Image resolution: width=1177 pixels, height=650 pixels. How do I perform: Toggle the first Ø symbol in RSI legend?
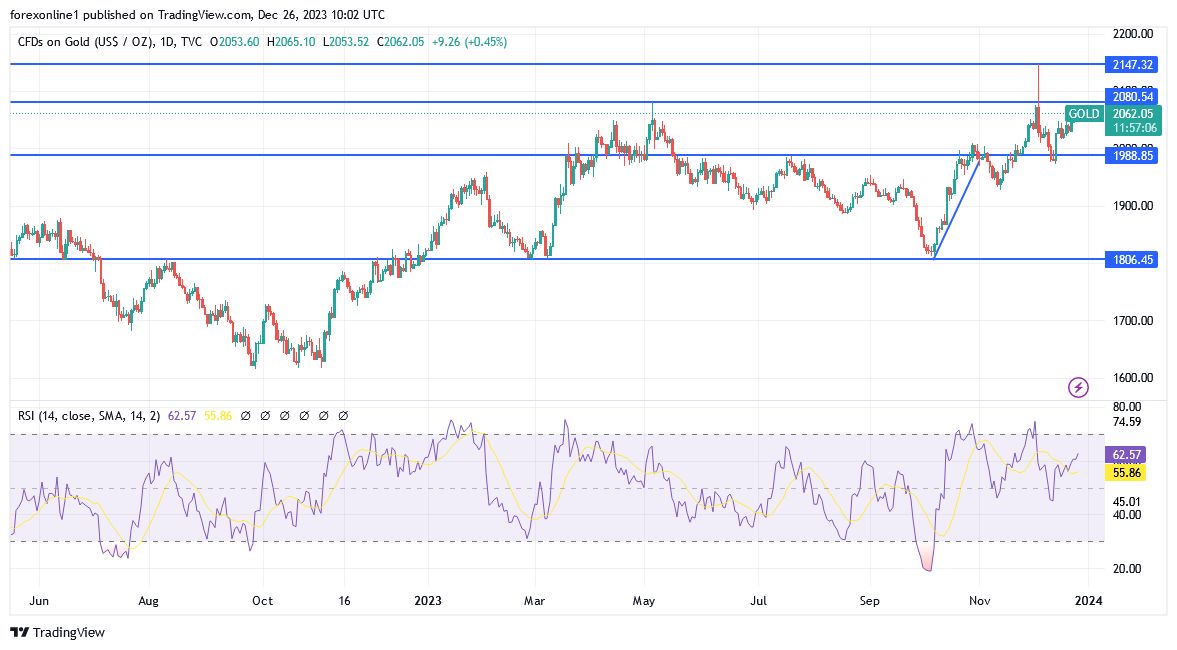point(246,415)
